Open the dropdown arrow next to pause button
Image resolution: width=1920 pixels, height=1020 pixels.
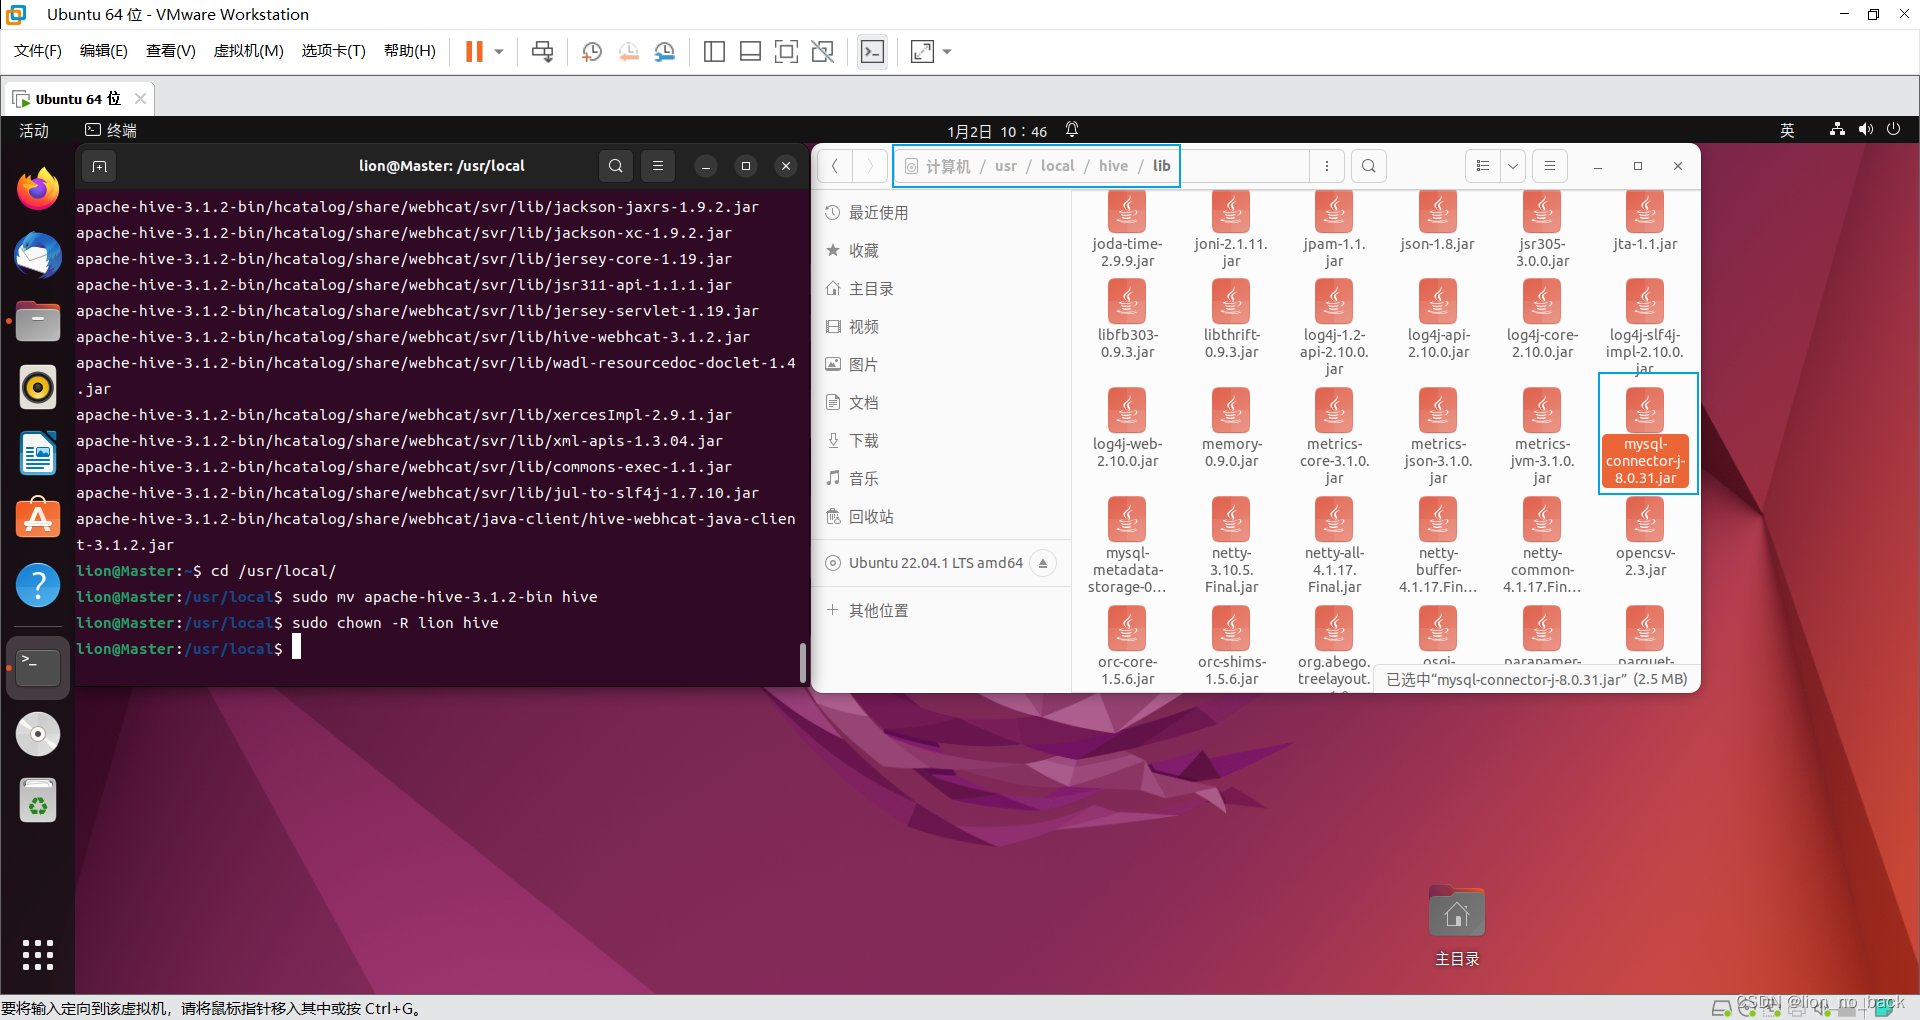[x=498, y=51]
